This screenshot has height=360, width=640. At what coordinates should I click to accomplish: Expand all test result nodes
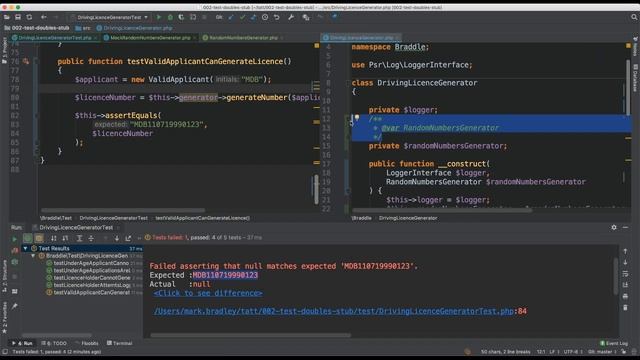(x=80, y=238)
